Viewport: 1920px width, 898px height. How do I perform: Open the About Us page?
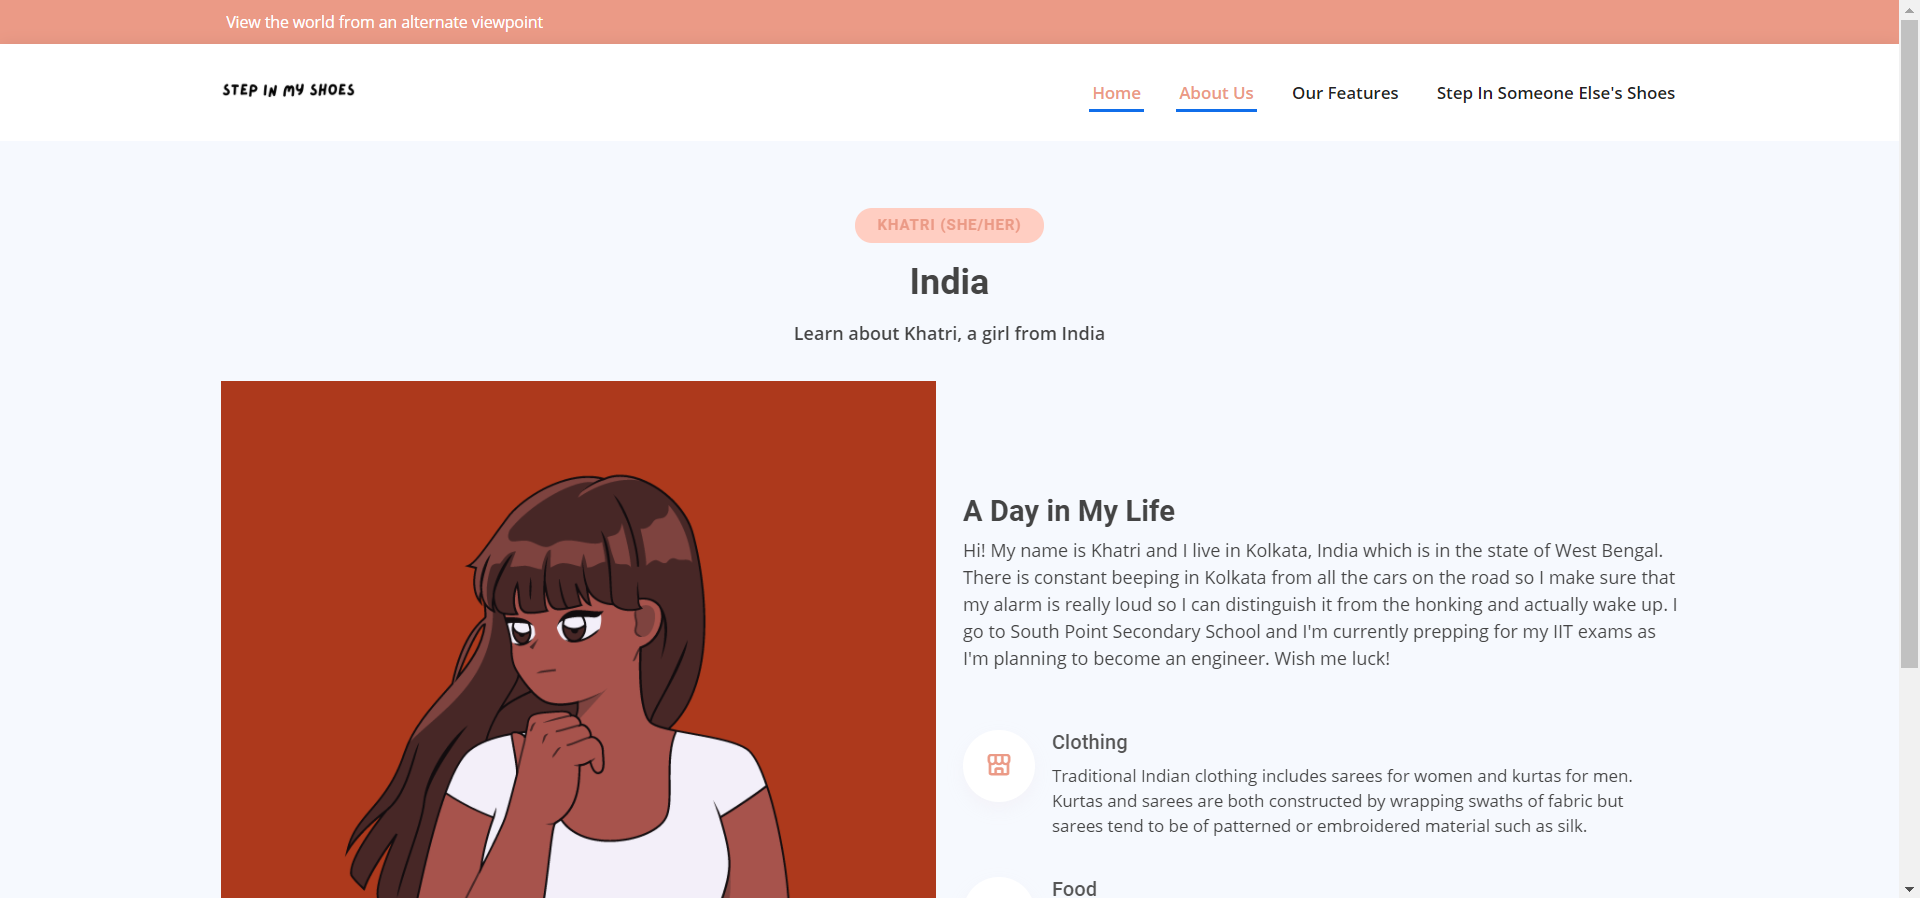click(1216, 93)
